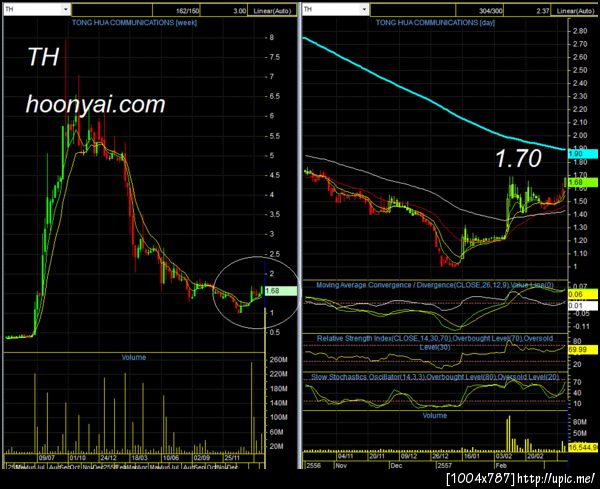
Task: Click the green 1.68 price tag on daily chart
Action: point(583,182)
